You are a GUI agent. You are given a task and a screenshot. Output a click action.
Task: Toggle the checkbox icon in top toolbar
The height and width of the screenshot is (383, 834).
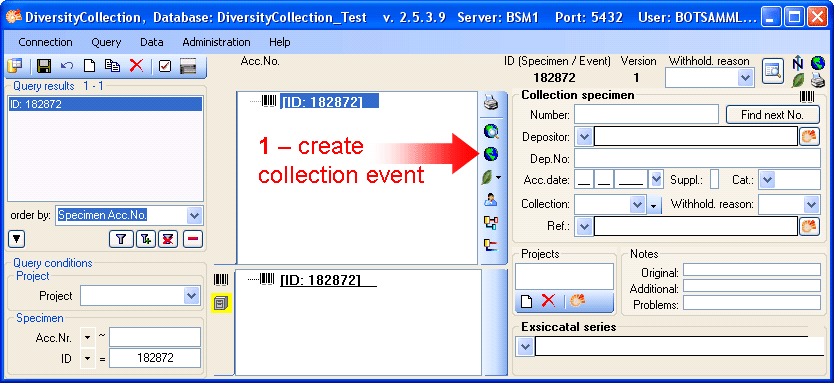[165, 66]
